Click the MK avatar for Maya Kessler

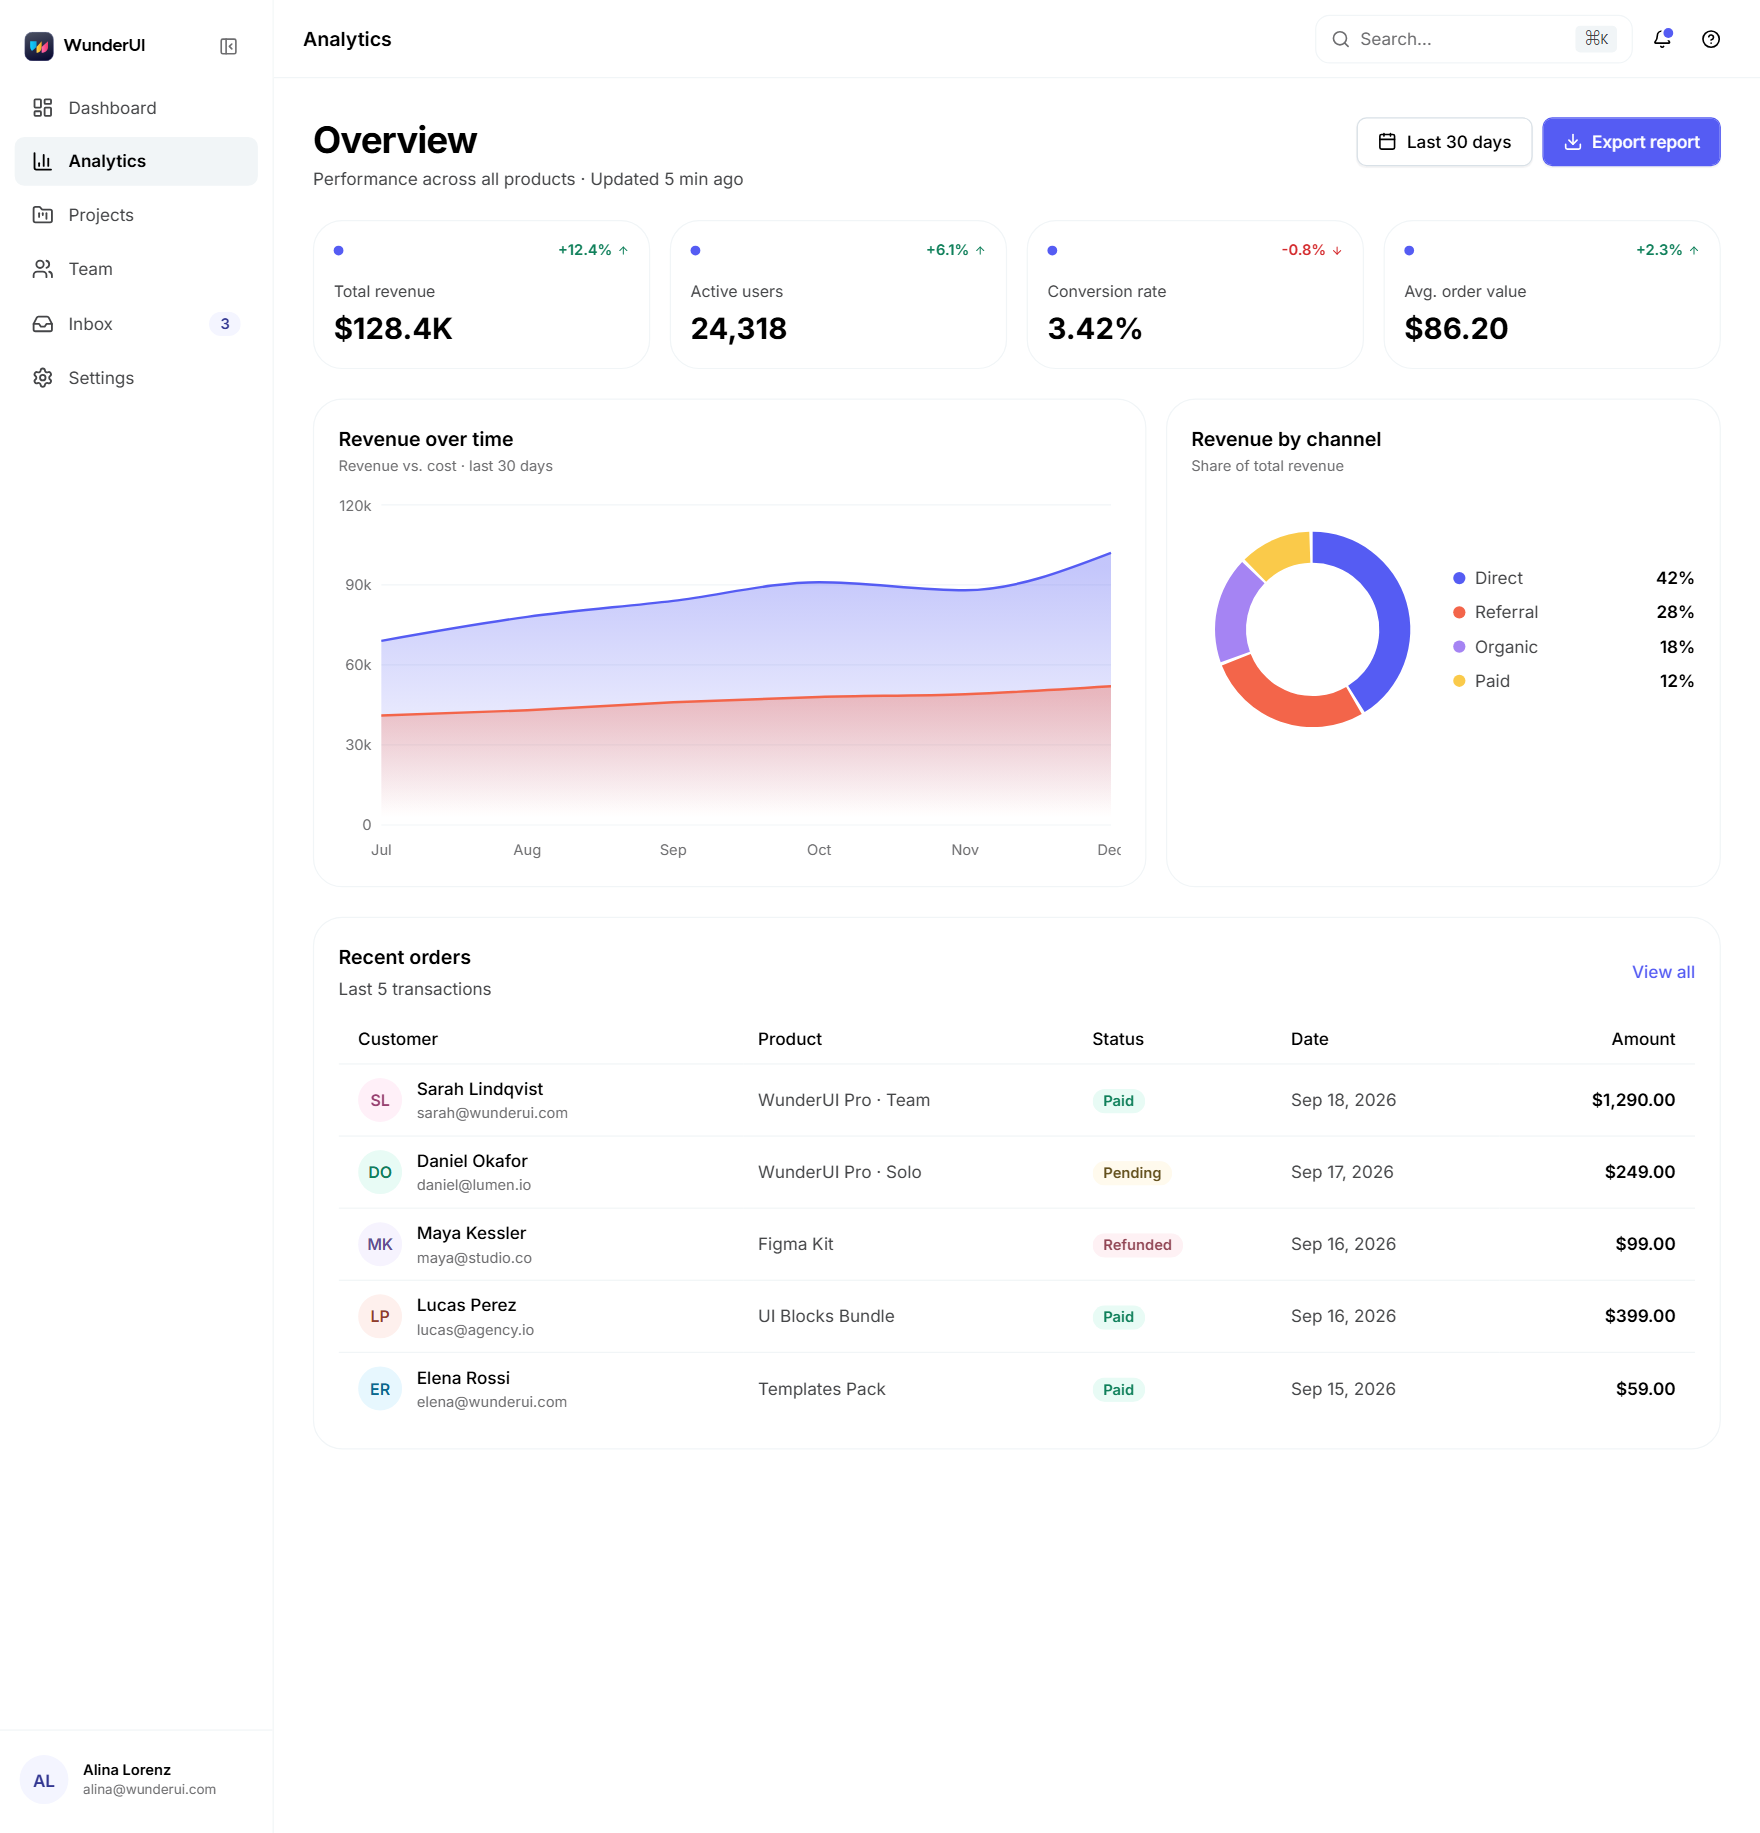[x=380, y=1244]
